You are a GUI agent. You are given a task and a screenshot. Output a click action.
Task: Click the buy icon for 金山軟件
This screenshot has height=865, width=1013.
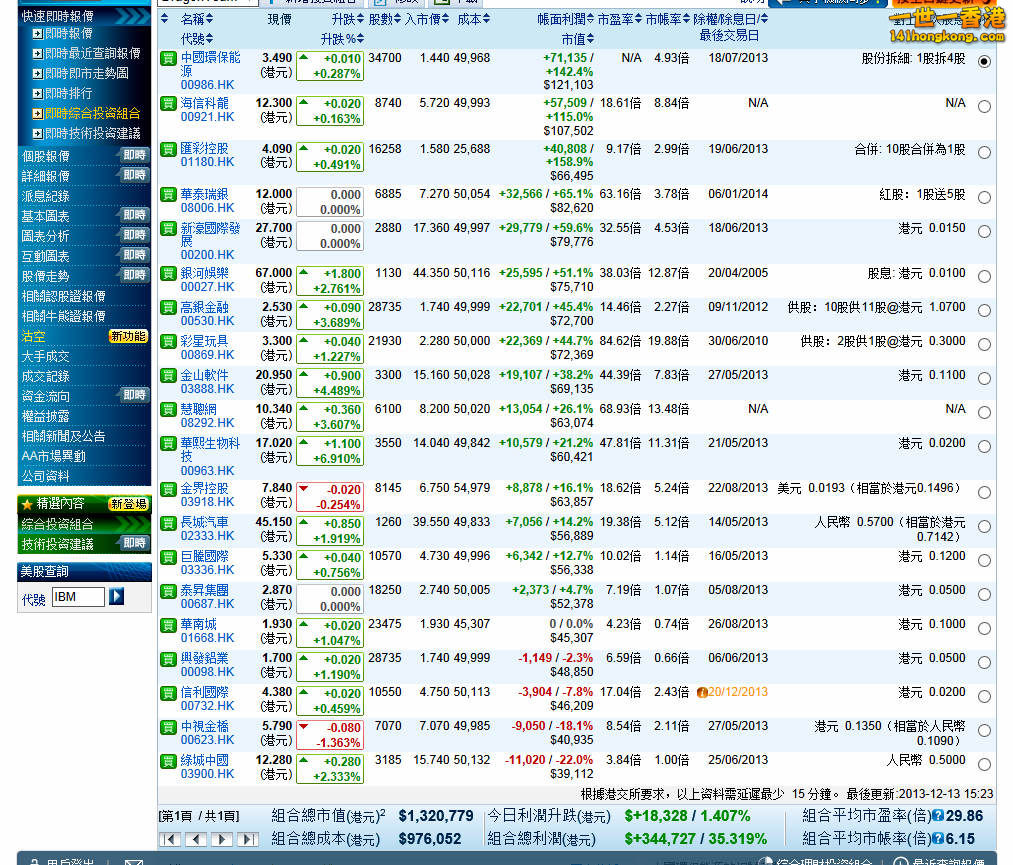tap(168, 375)
